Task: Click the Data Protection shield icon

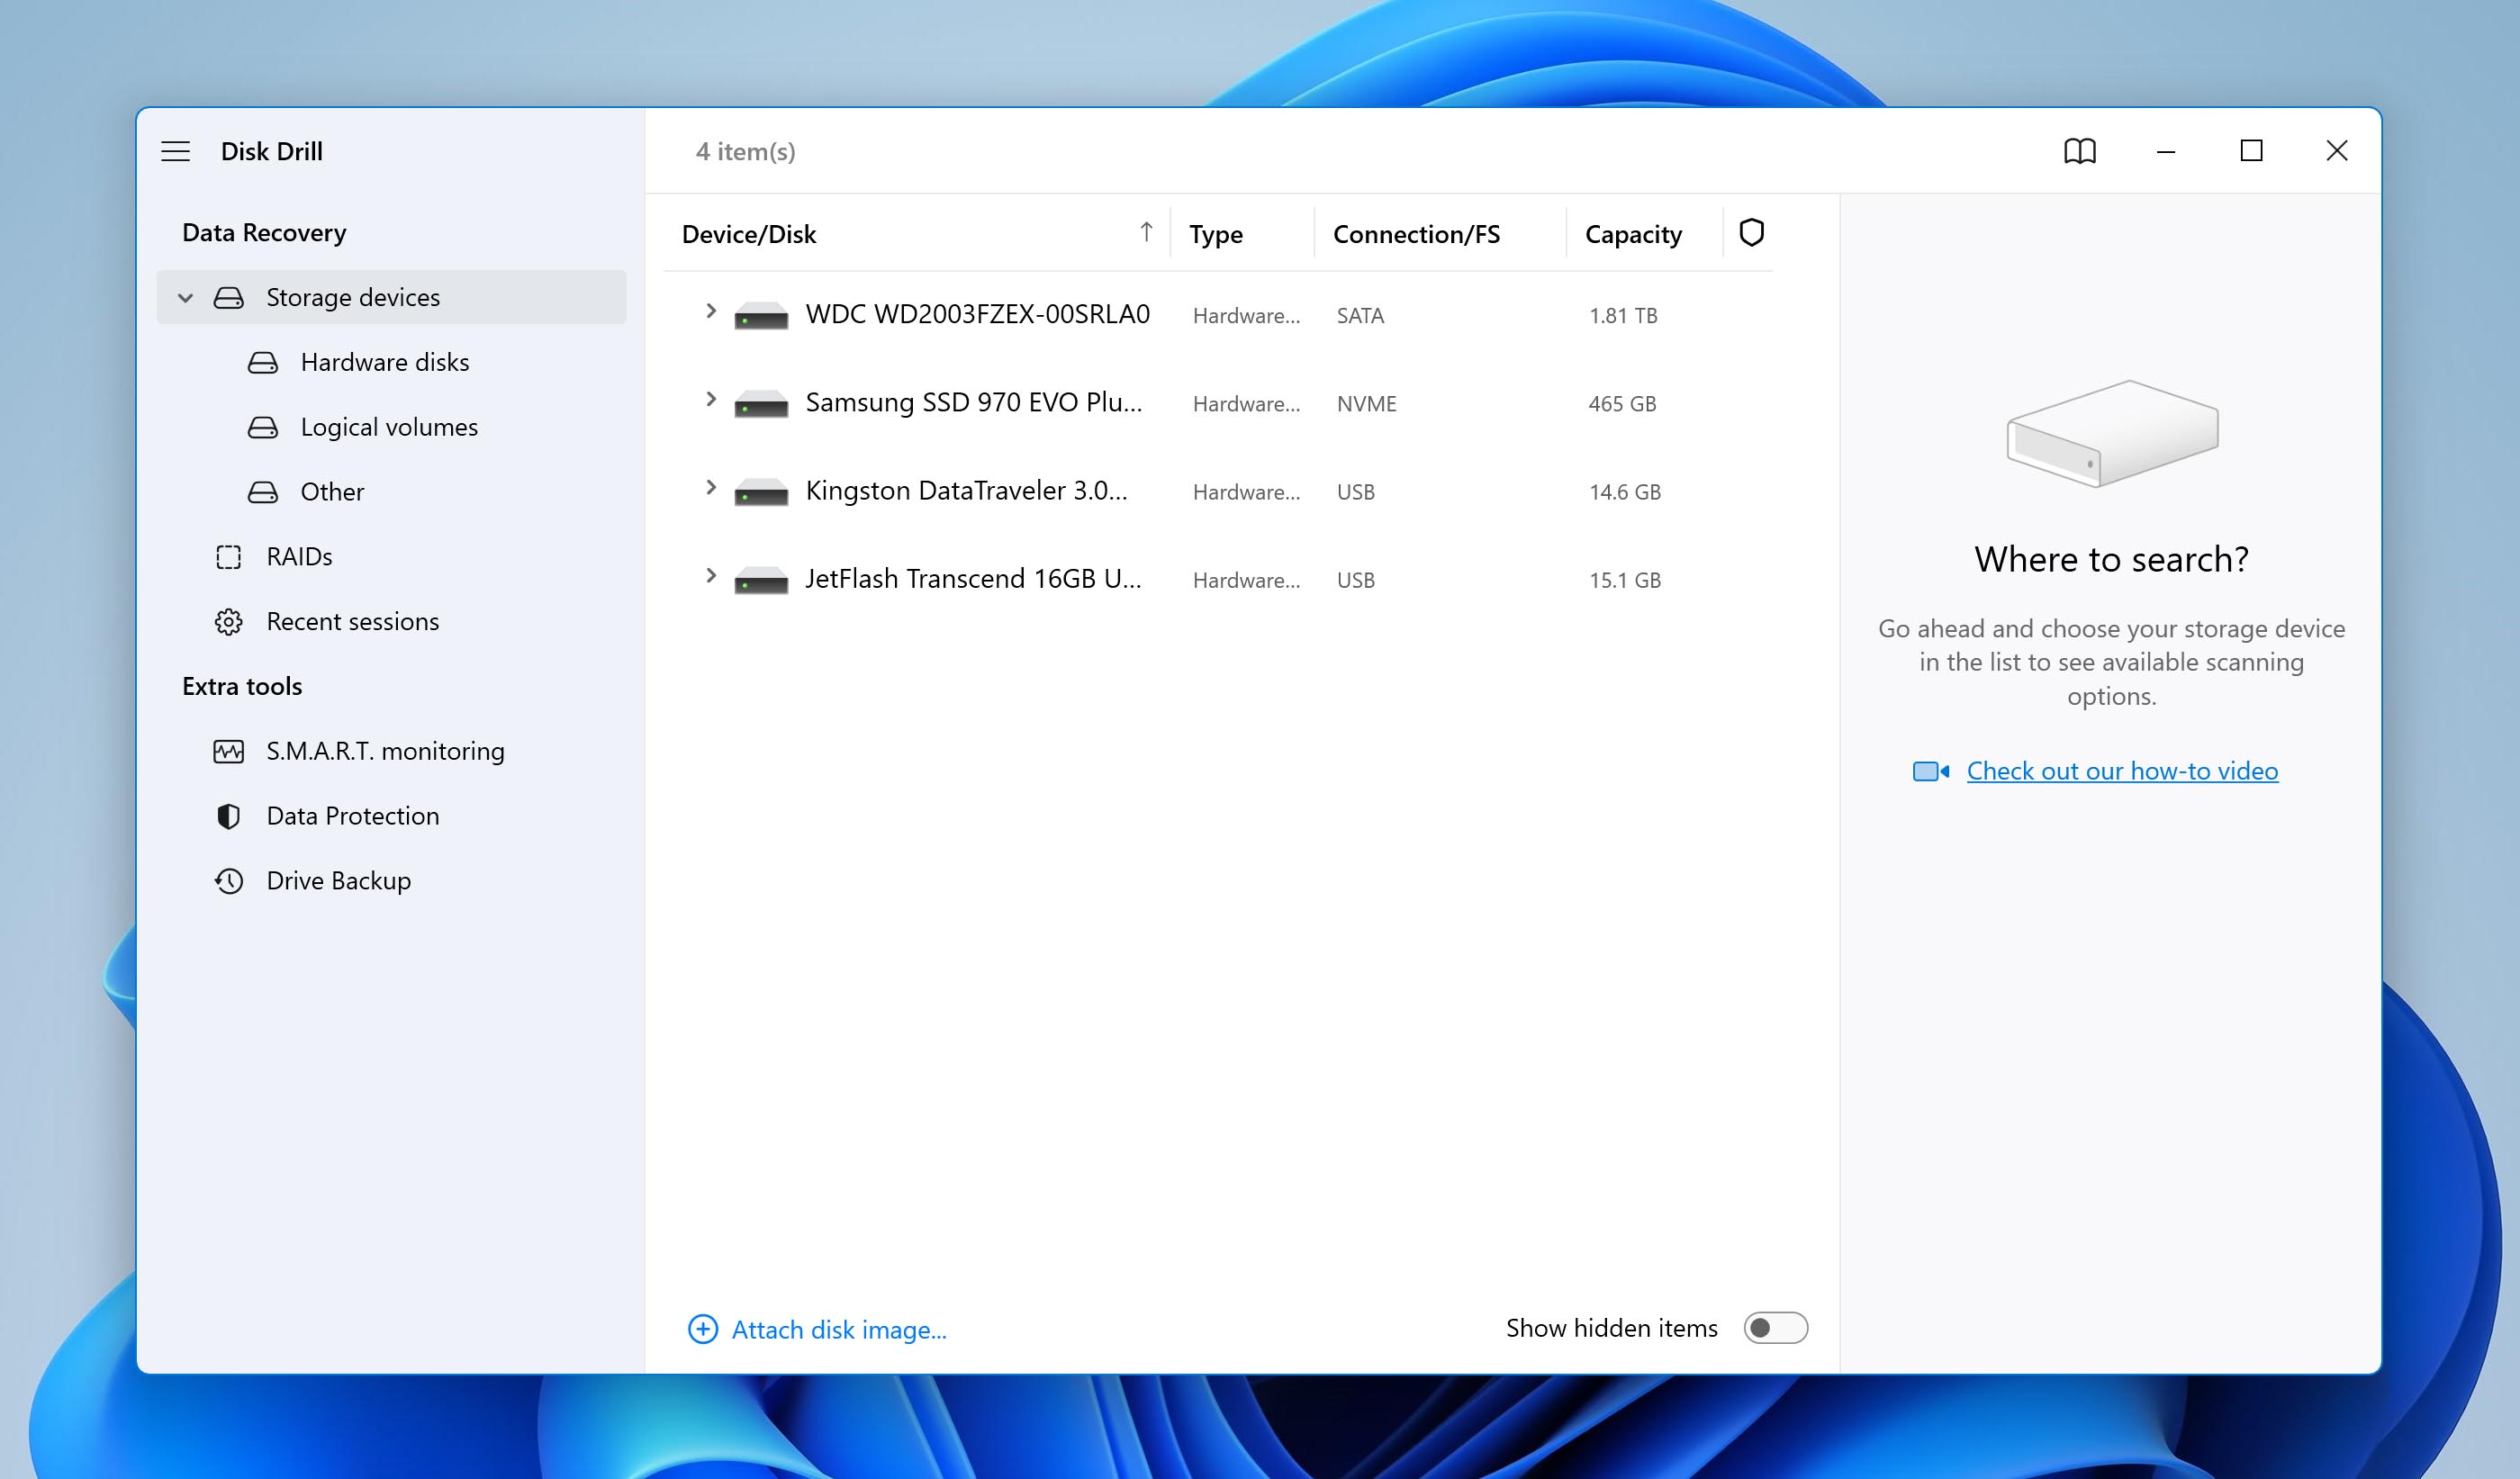Action: (229, 816)
